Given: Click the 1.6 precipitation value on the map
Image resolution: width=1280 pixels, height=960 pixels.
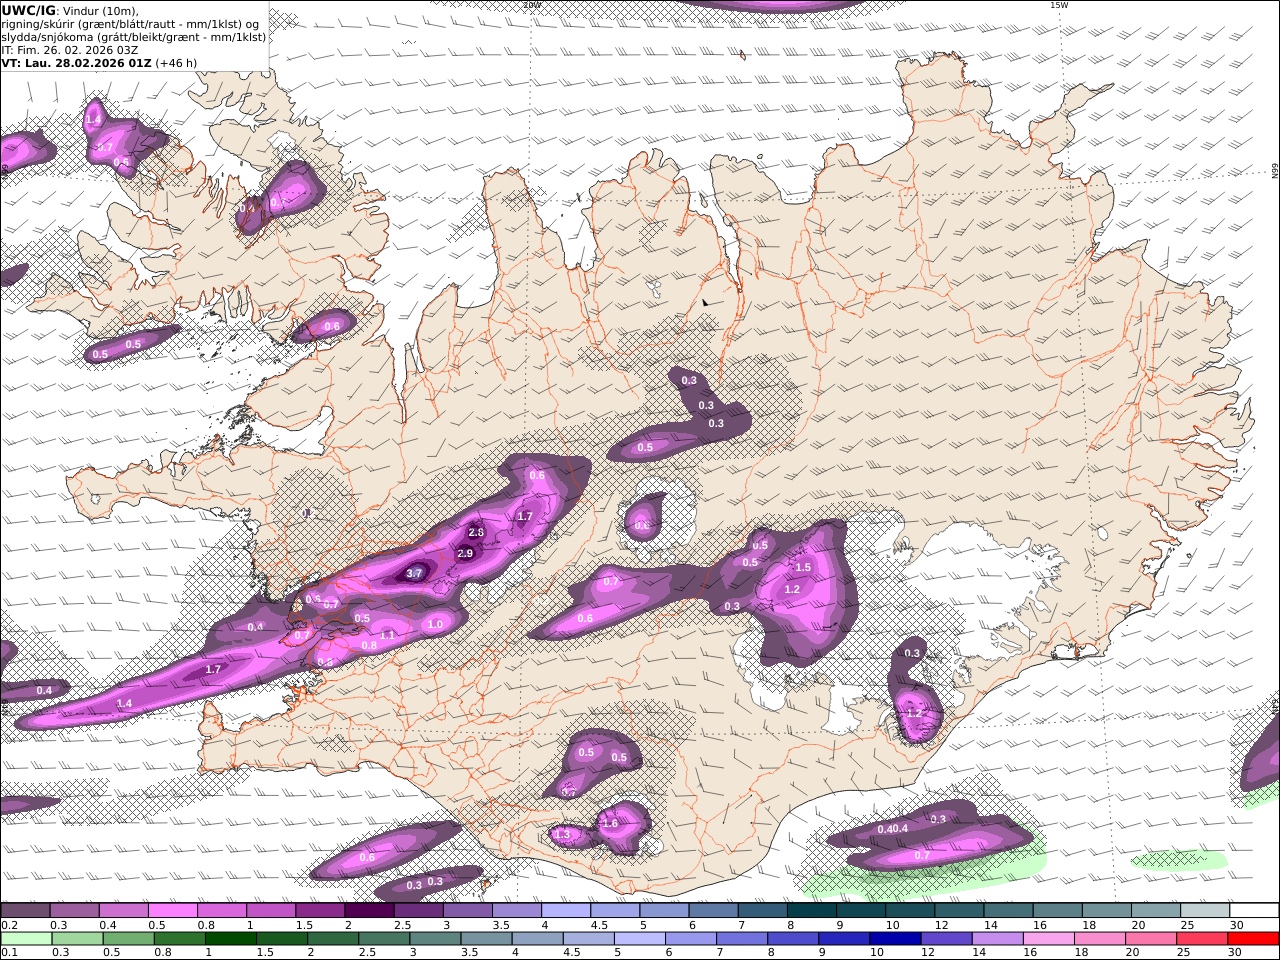Looking at the screenshot, I should point(610,823).
